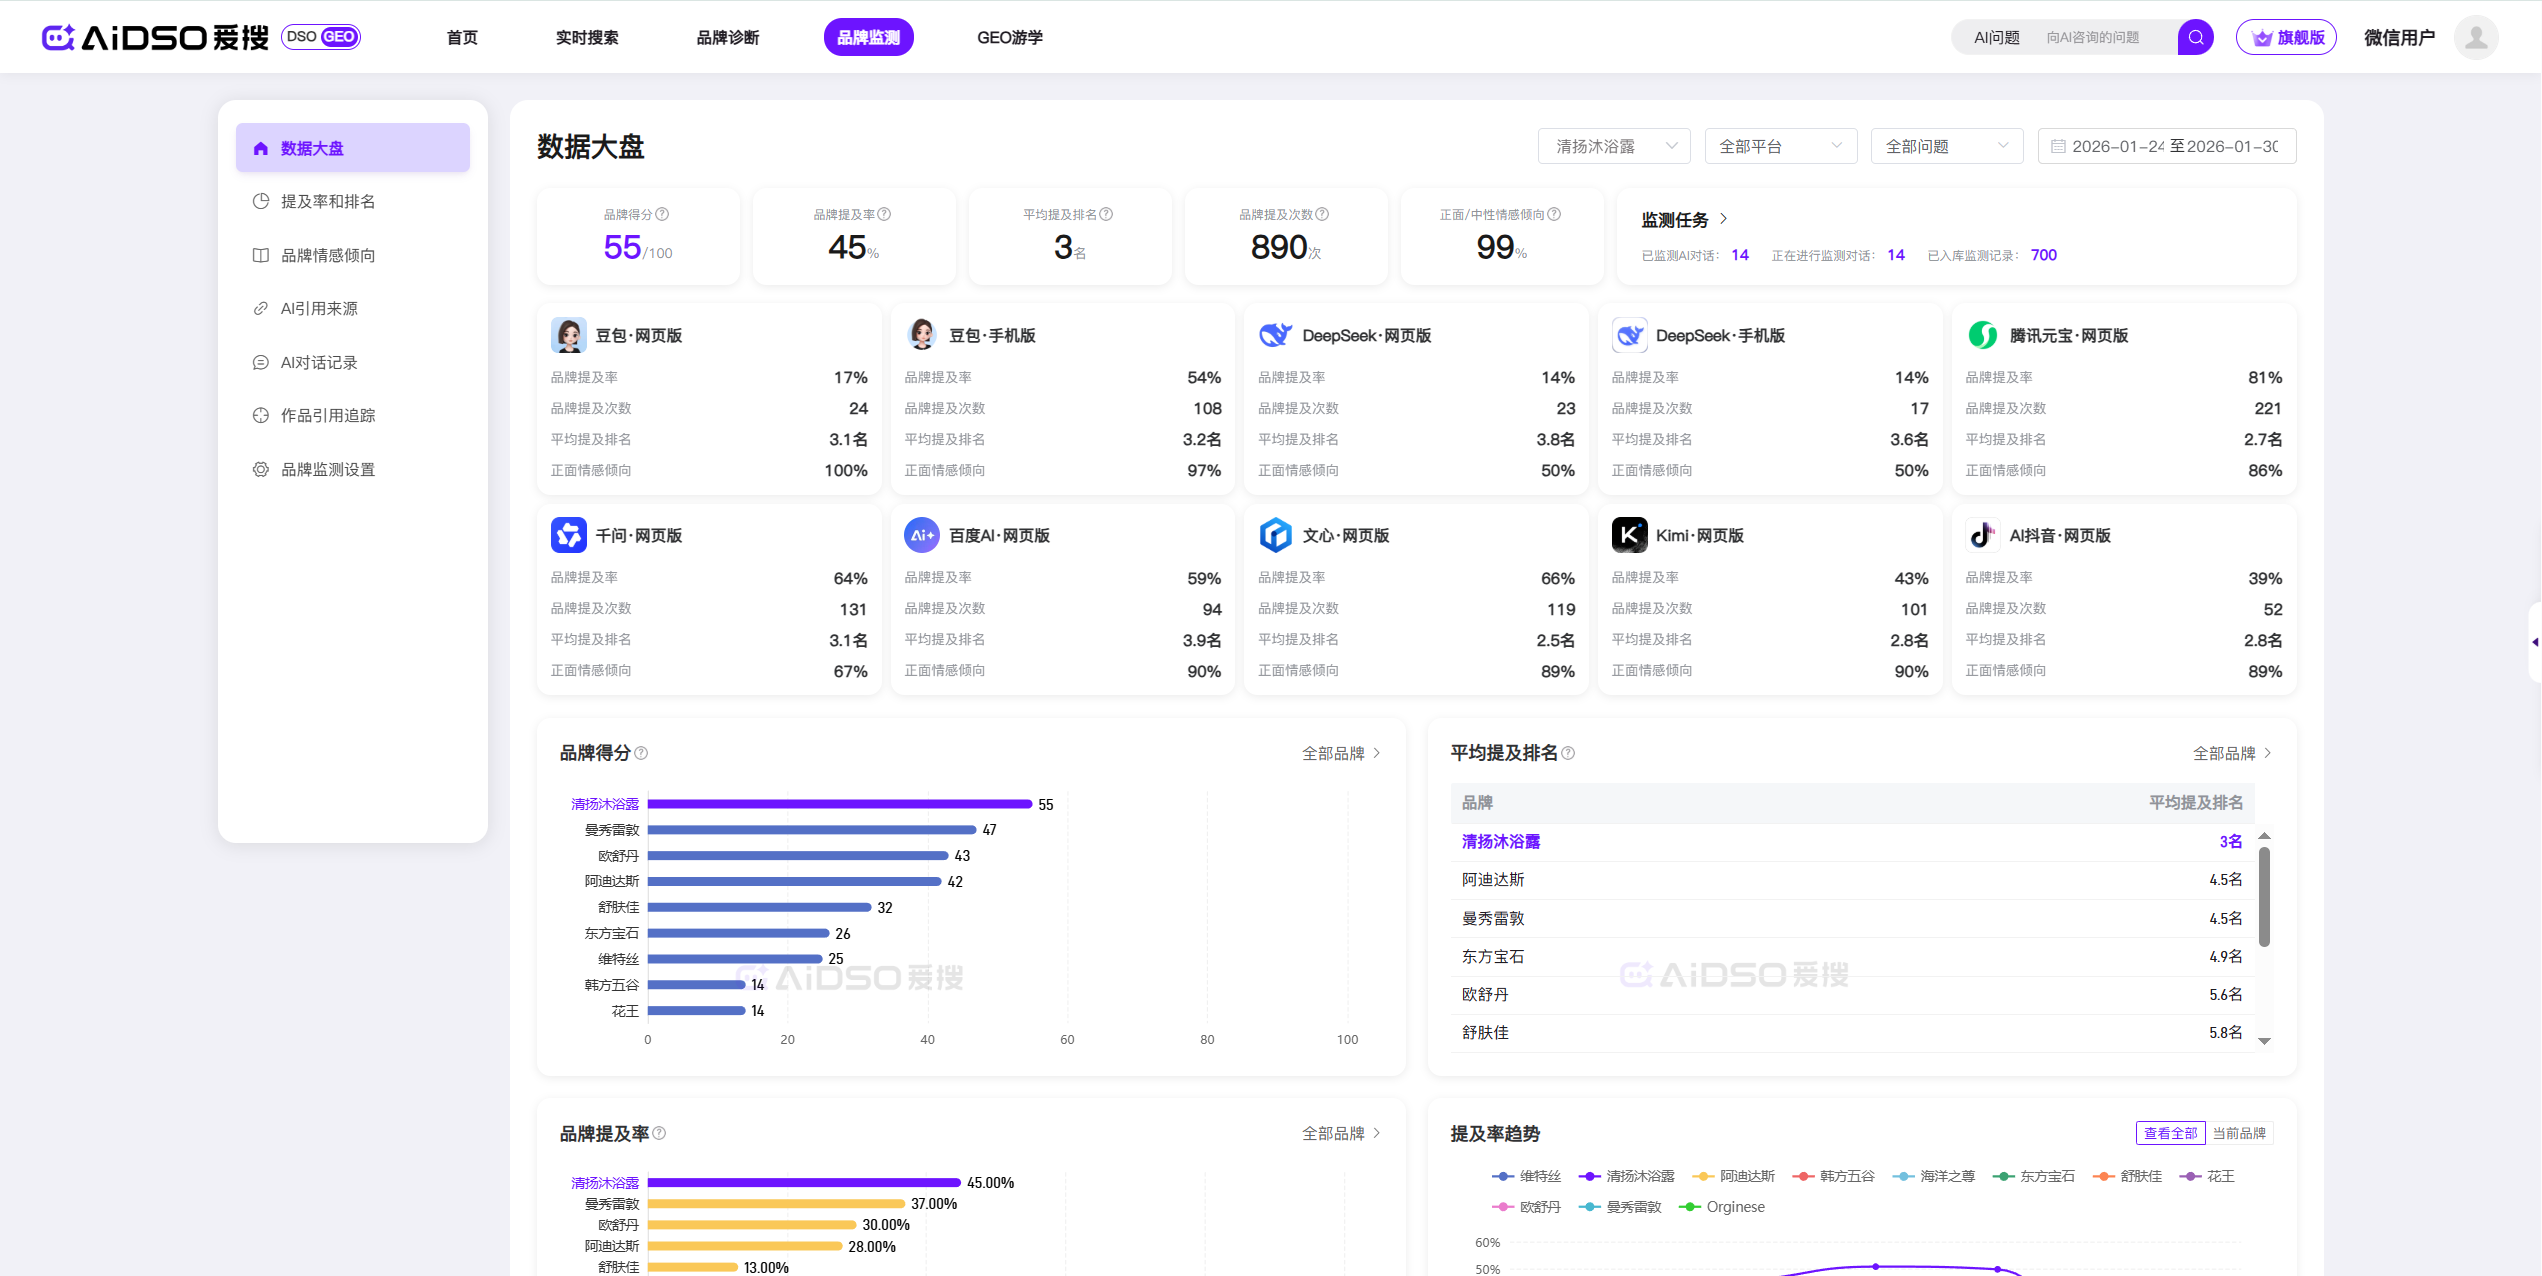This screenshot has height=1276, width=2542.
Task: Click the 豆包·网页版 avatar icon
Action: coord(569,335)
